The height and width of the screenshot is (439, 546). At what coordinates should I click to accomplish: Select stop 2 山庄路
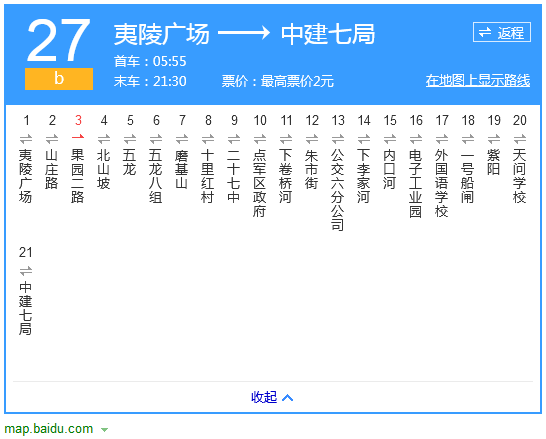pyautogui.click(x=52, y=169)
